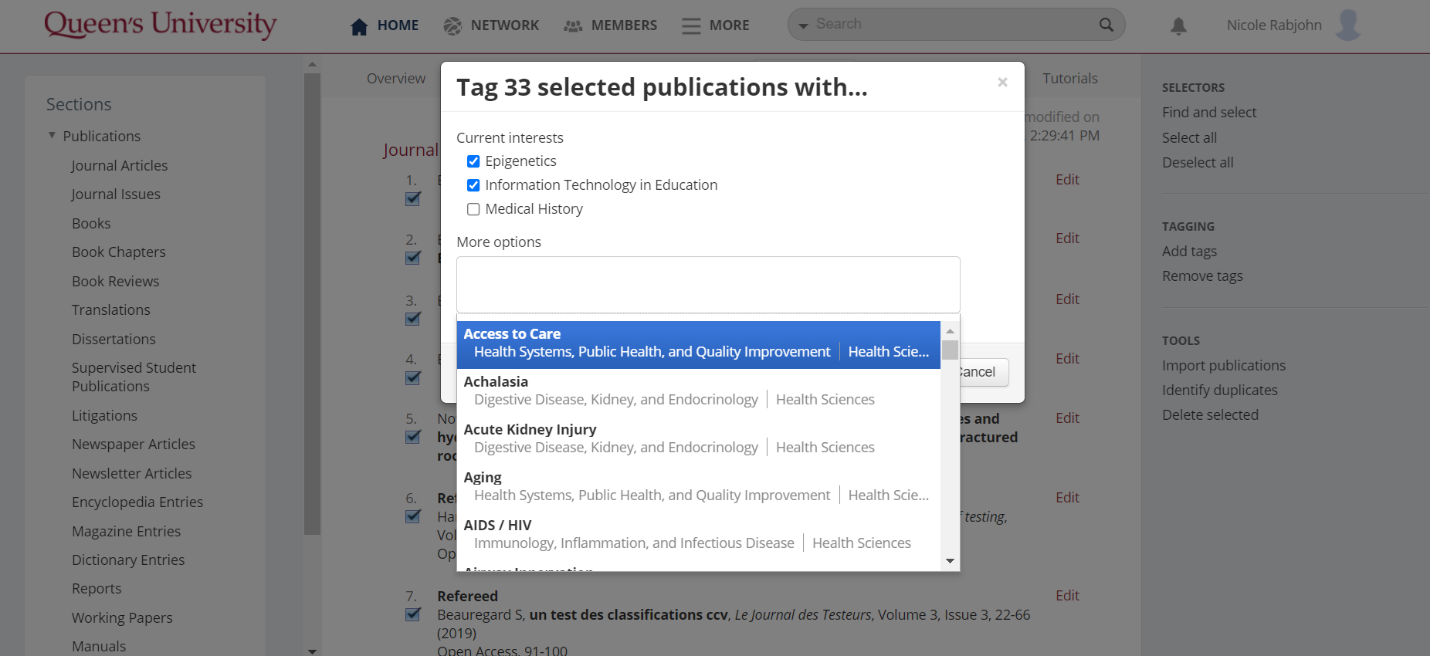Click the Home house icon
Screen dimensions: 1430x656
tap(360, 26)
